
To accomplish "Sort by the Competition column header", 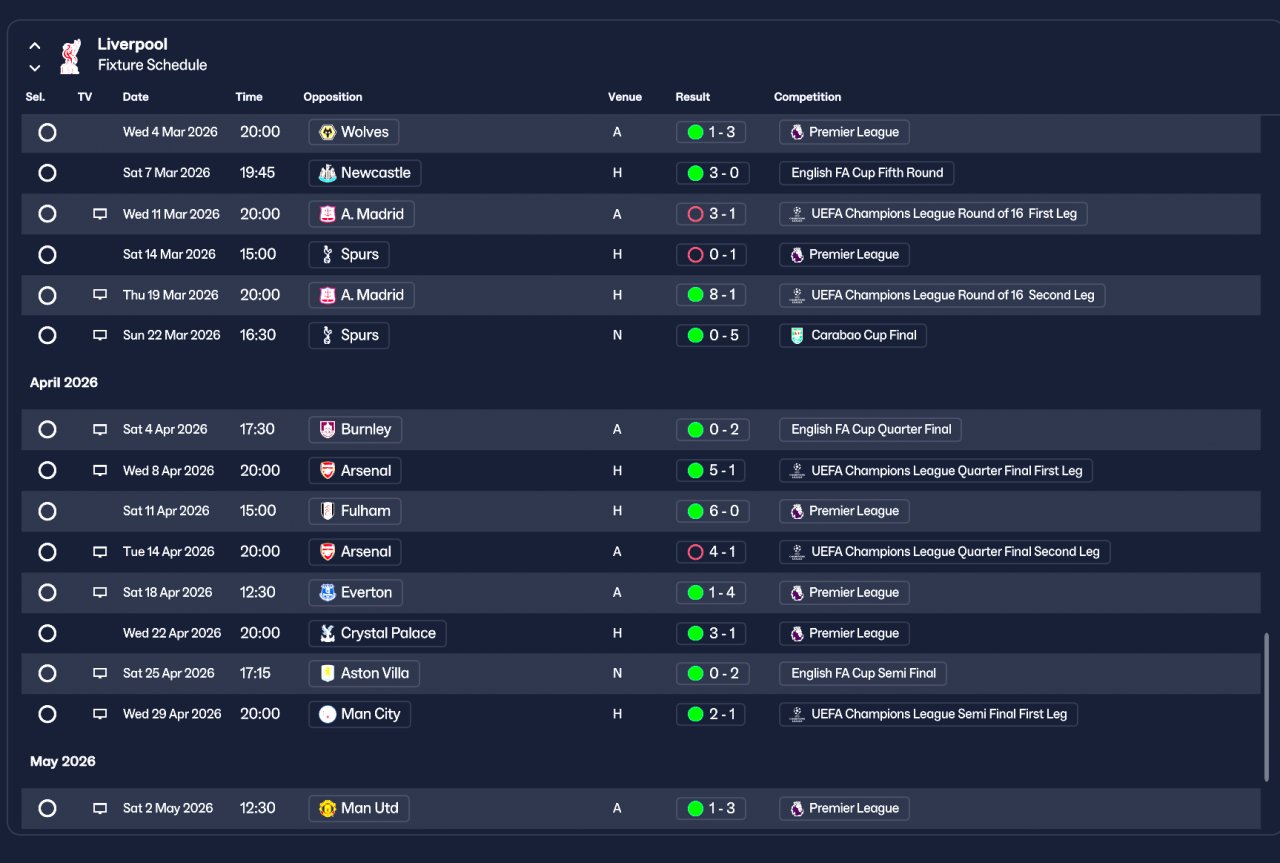I will tap(807, 97).
